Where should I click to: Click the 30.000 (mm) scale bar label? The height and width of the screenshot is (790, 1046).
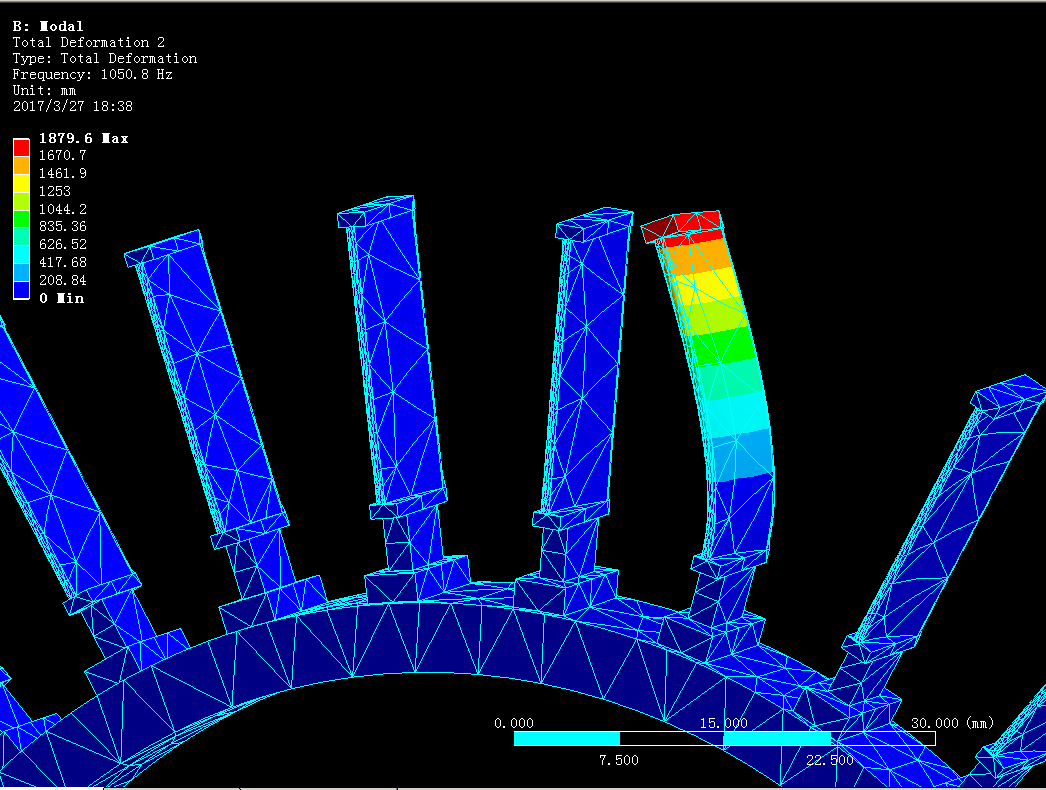click(x=952, y=723)
